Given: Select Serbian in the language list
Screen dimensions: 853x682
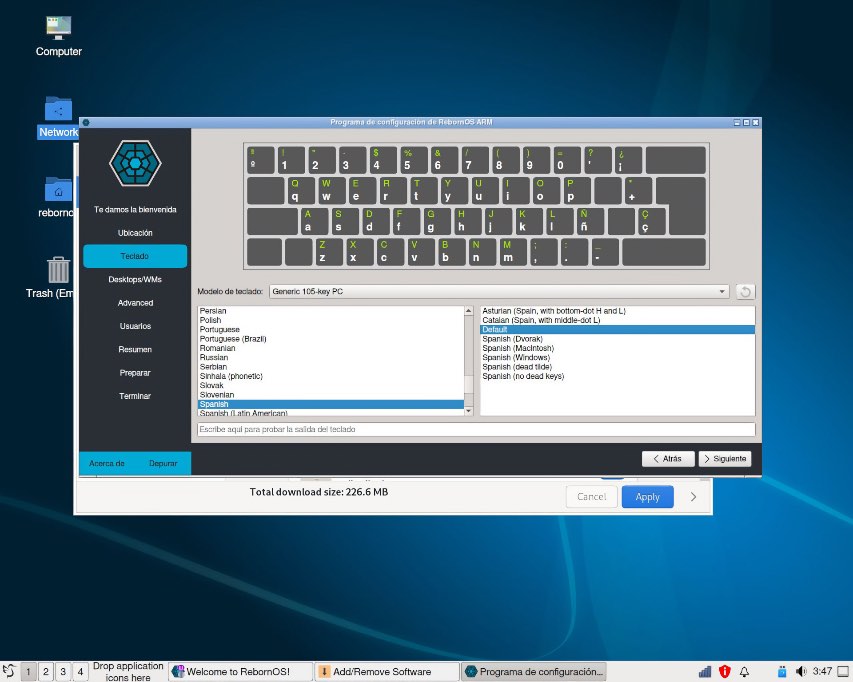Looking at the screenshot, I should coord(331,367).
